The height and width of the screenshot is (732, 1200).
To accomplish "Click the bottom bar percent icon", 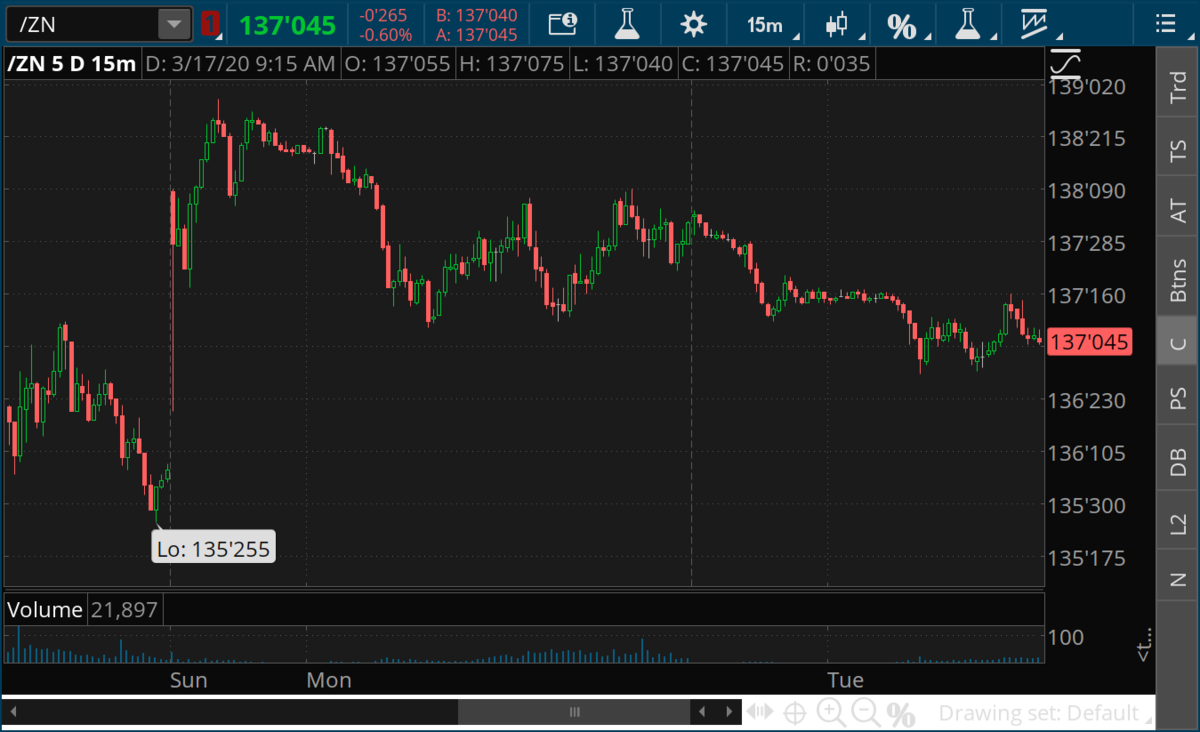I will point(901,714).
